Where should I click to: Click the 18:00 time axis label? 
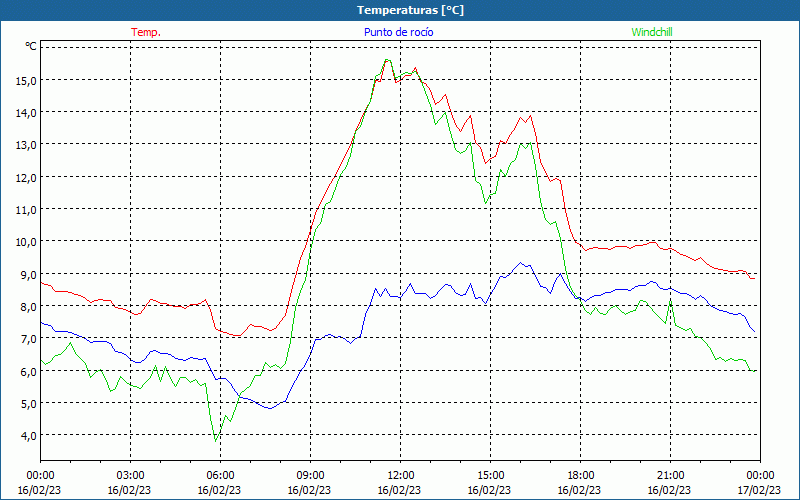tap(580, 475)
